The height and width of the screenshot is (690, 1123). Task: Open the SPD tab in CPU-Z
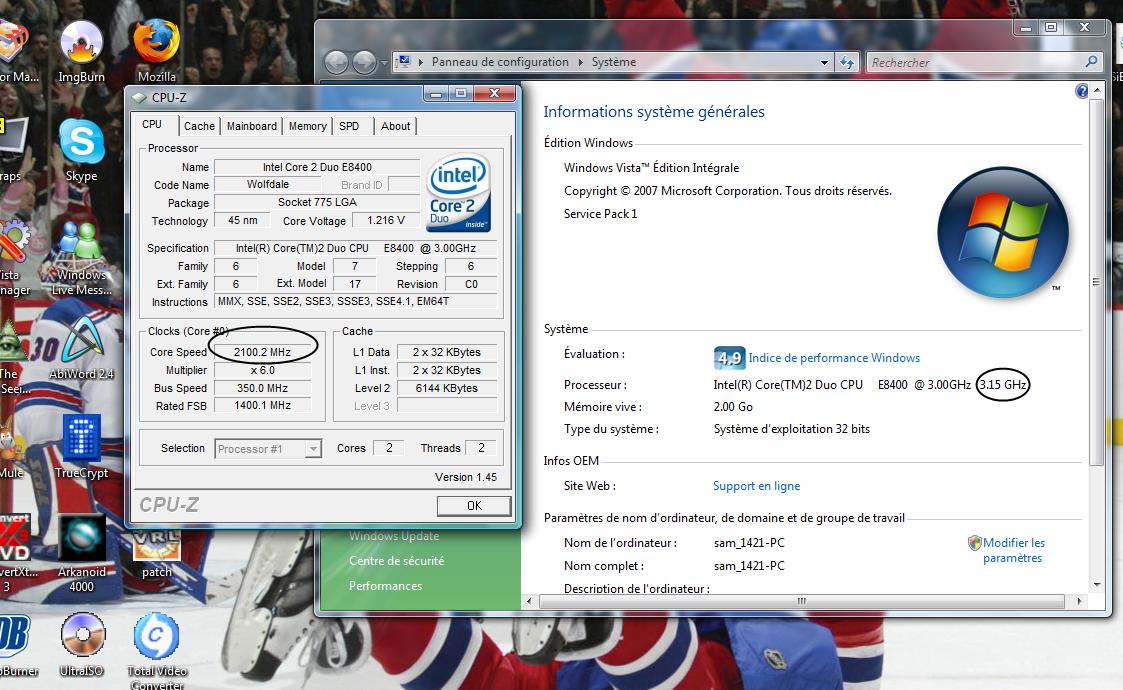pos(349,126)
